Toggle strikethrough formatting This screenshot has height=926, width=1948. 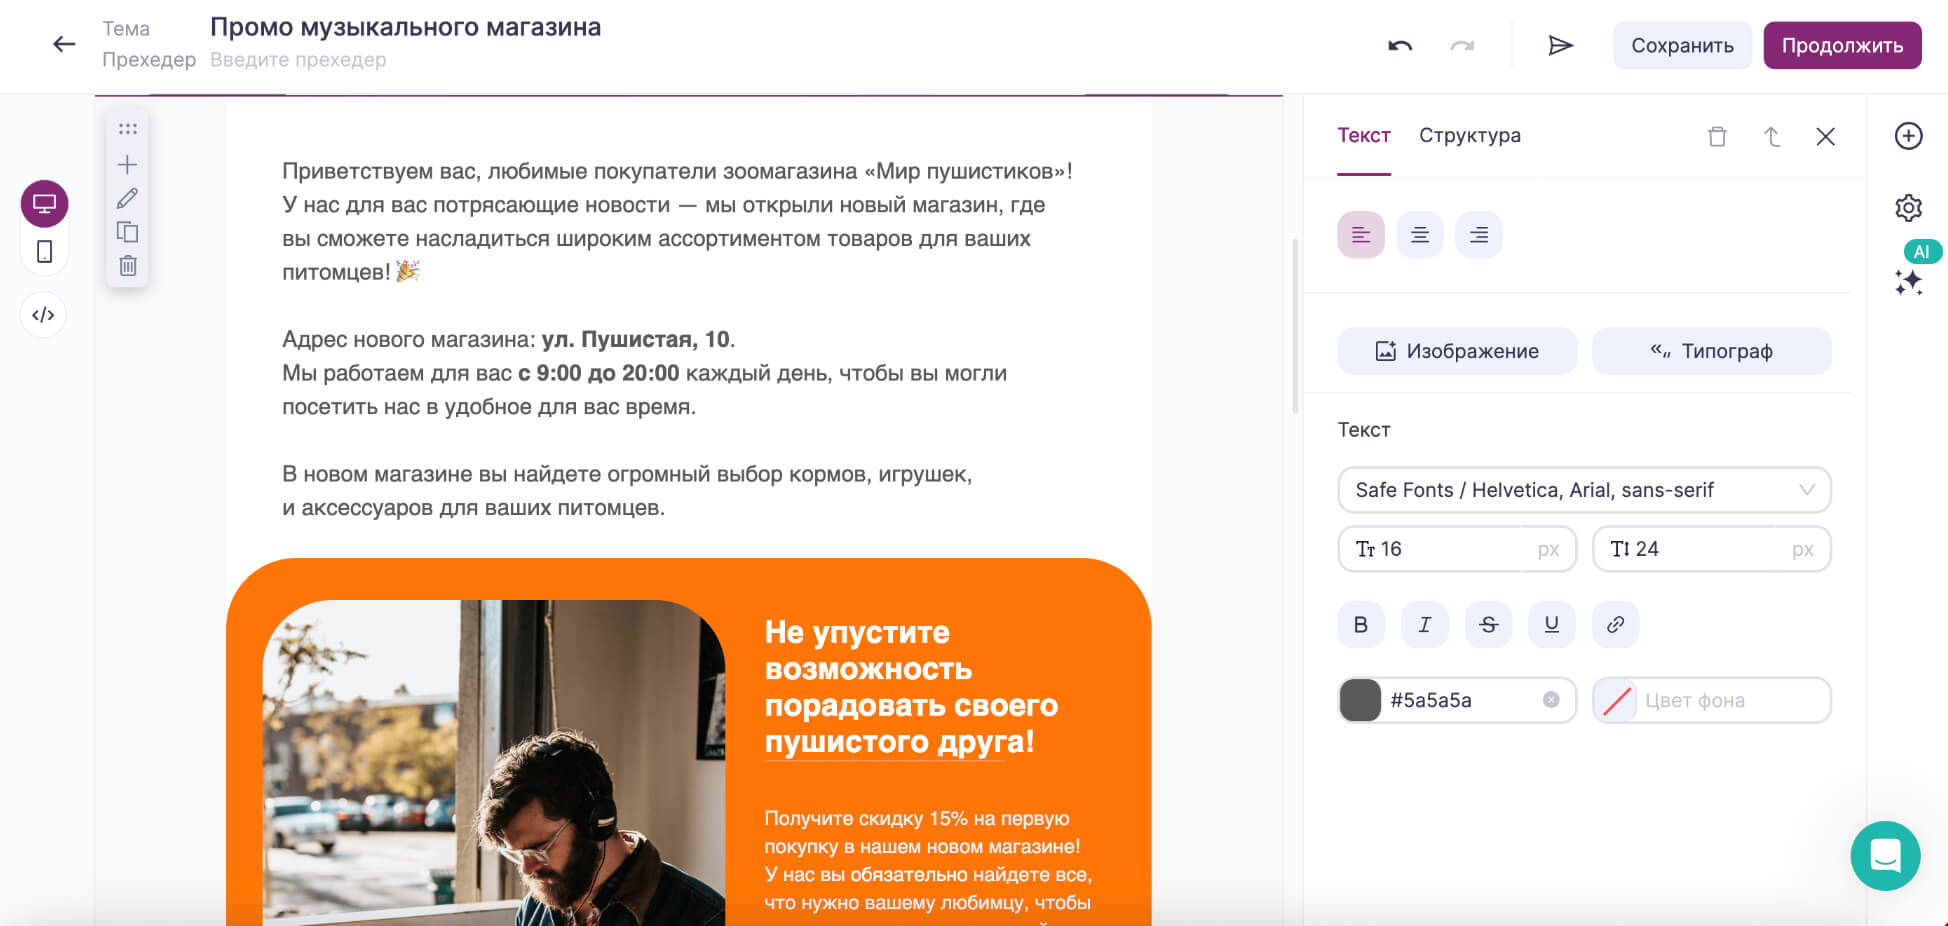(1488, 625)
